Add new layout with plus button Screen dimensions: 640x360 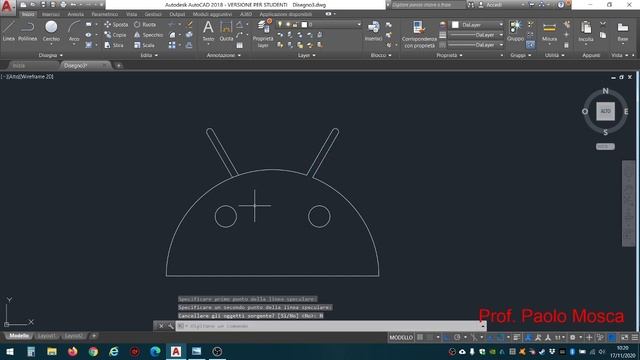pyautogui.click(x=94, y=336)
